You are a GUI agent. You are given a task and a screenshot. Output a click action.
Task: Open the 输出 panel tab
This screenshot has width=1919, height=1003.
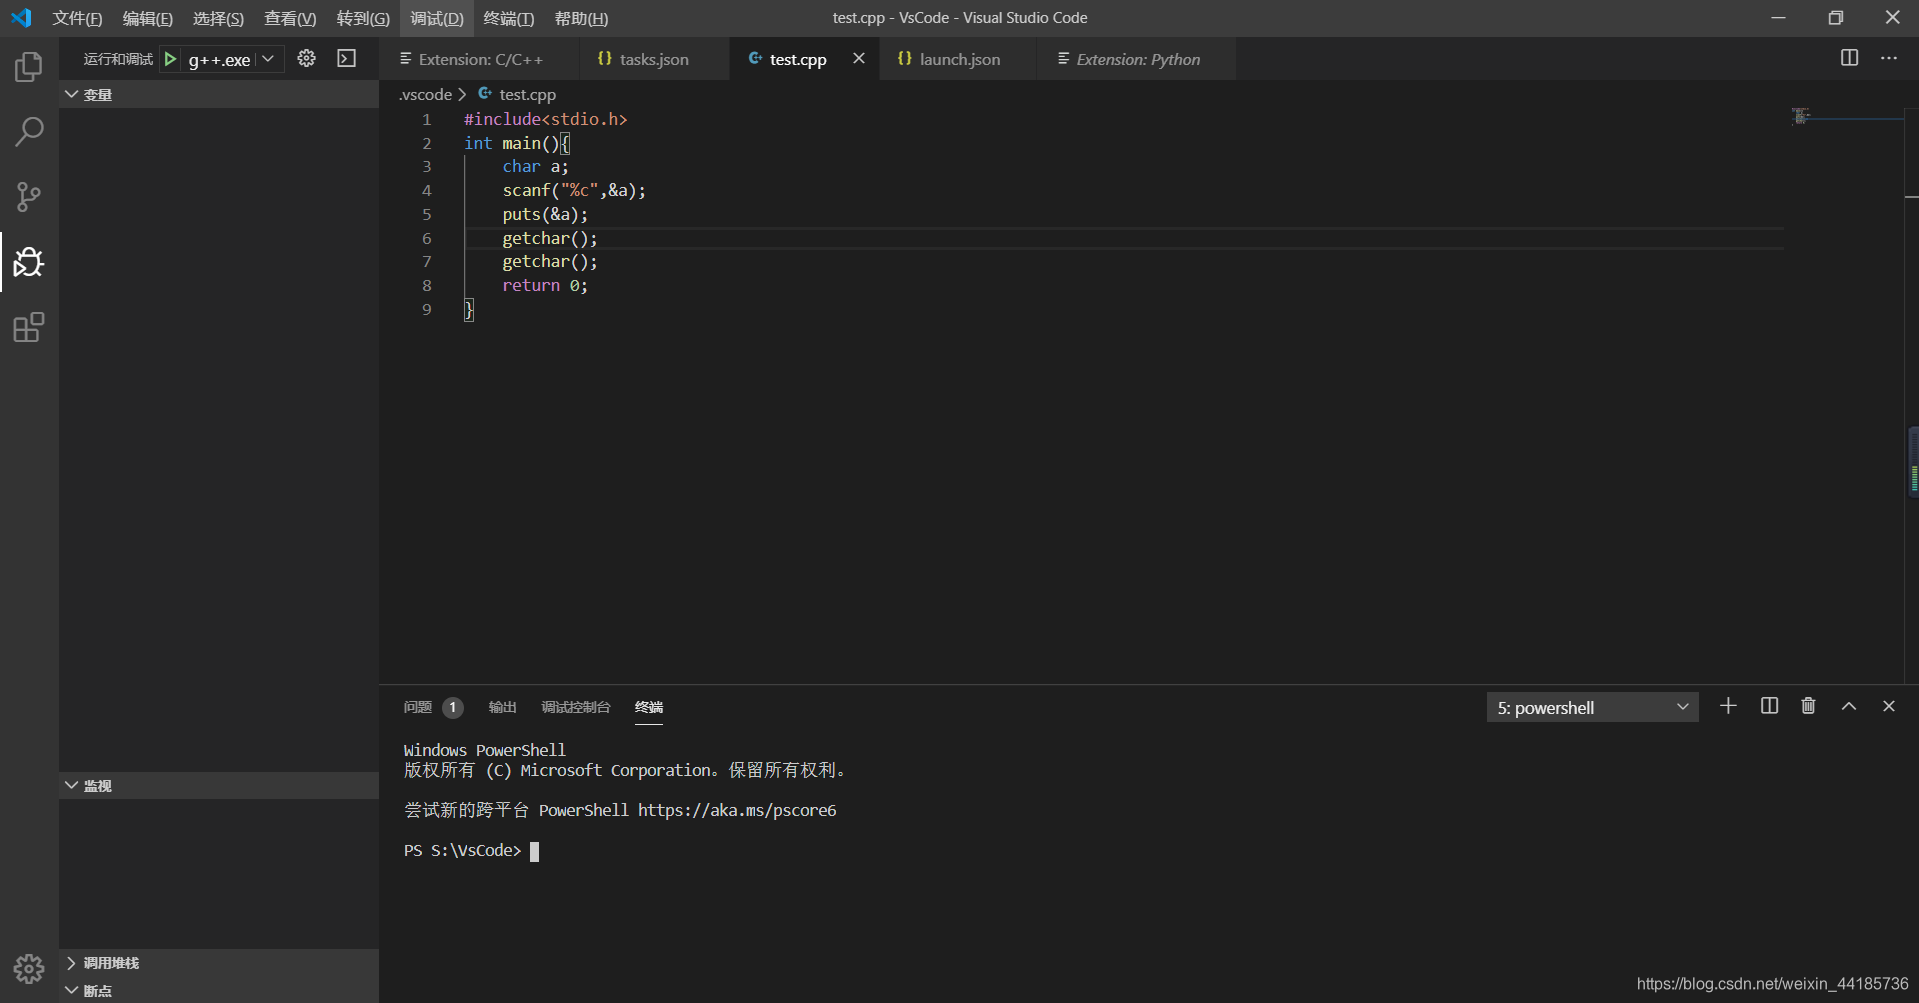tap(502, 707)
